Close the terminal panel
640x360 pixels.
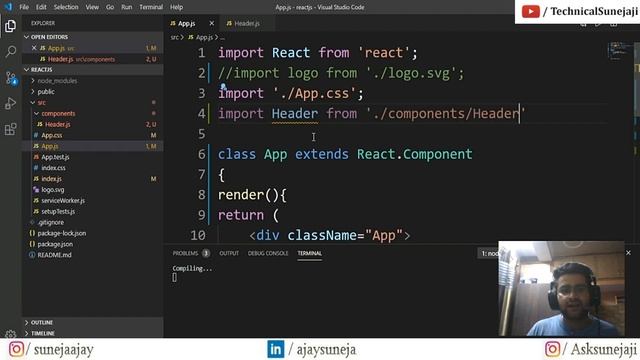pyautogui.click(x=629, y=253)
